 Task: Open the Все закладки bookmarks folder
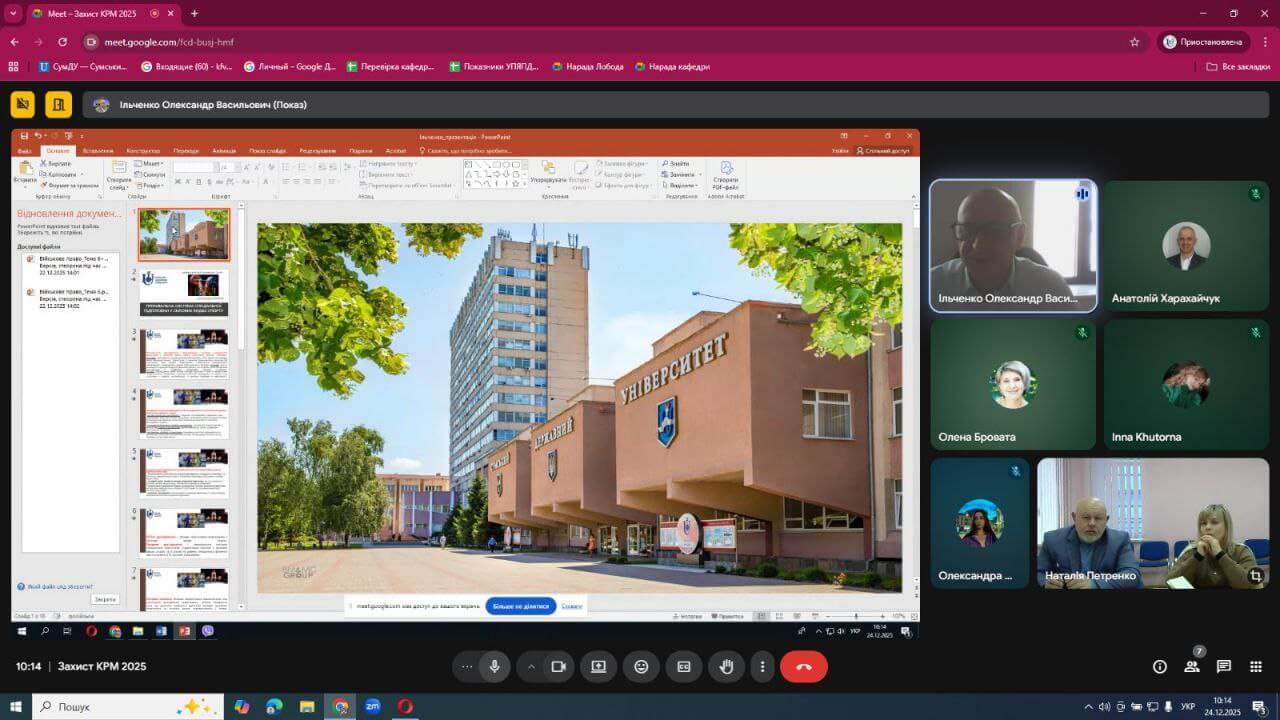(x=1237, y=67)
